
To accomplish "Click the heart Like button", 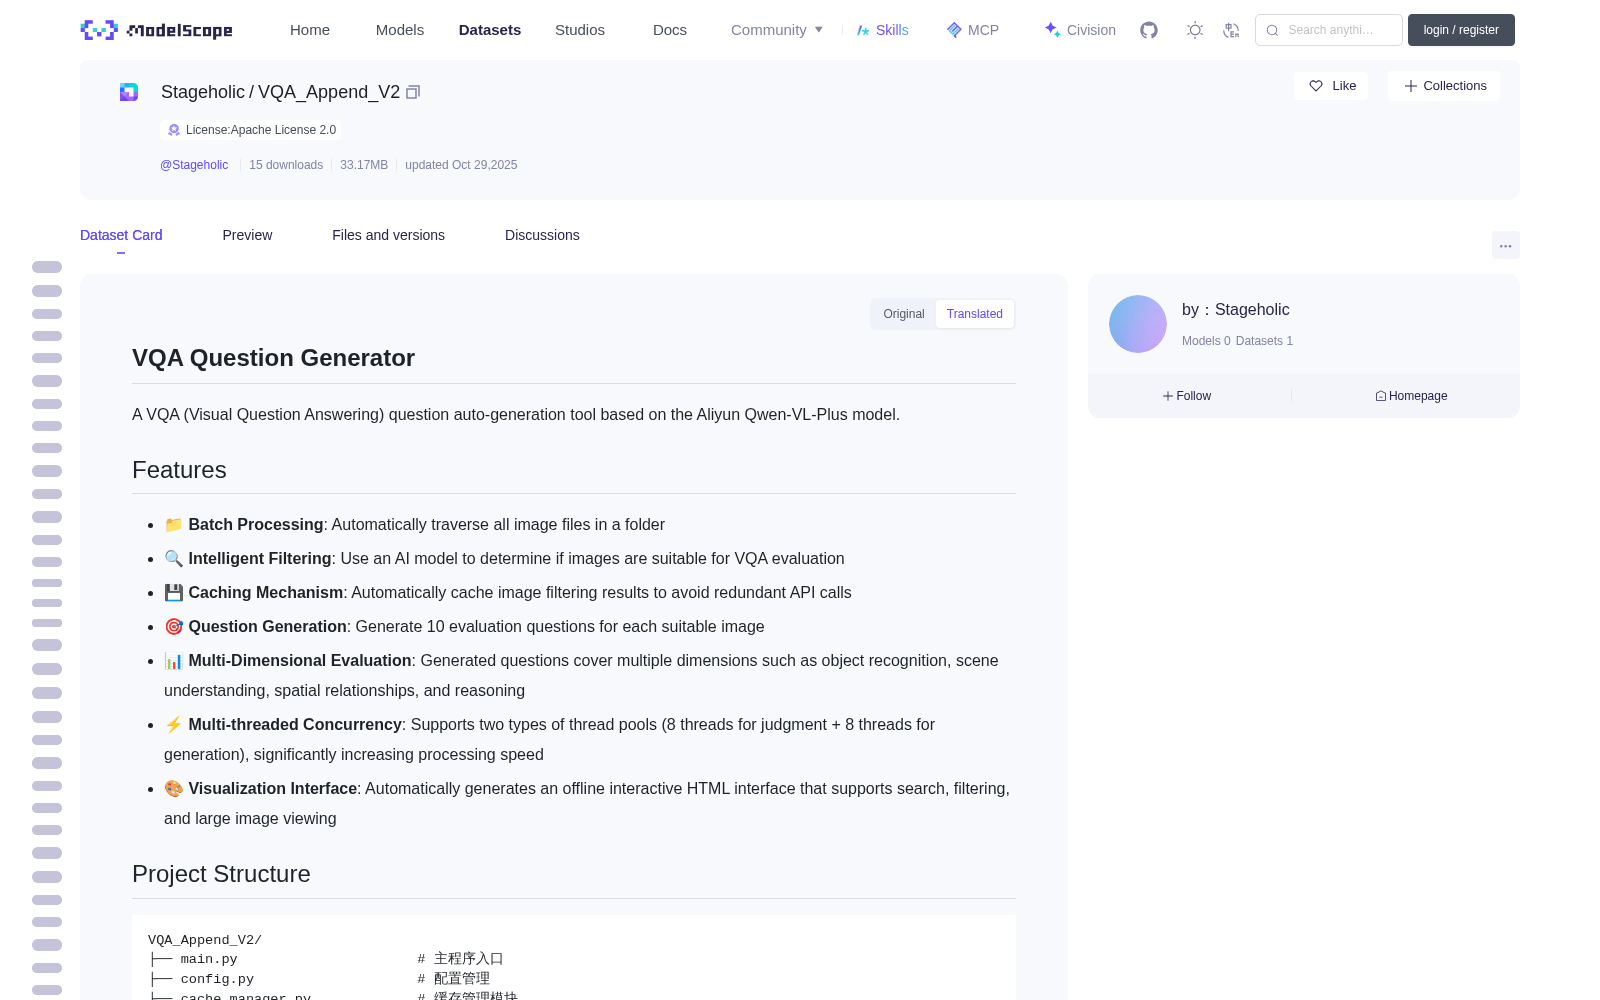I will [x=1331, y=86].
